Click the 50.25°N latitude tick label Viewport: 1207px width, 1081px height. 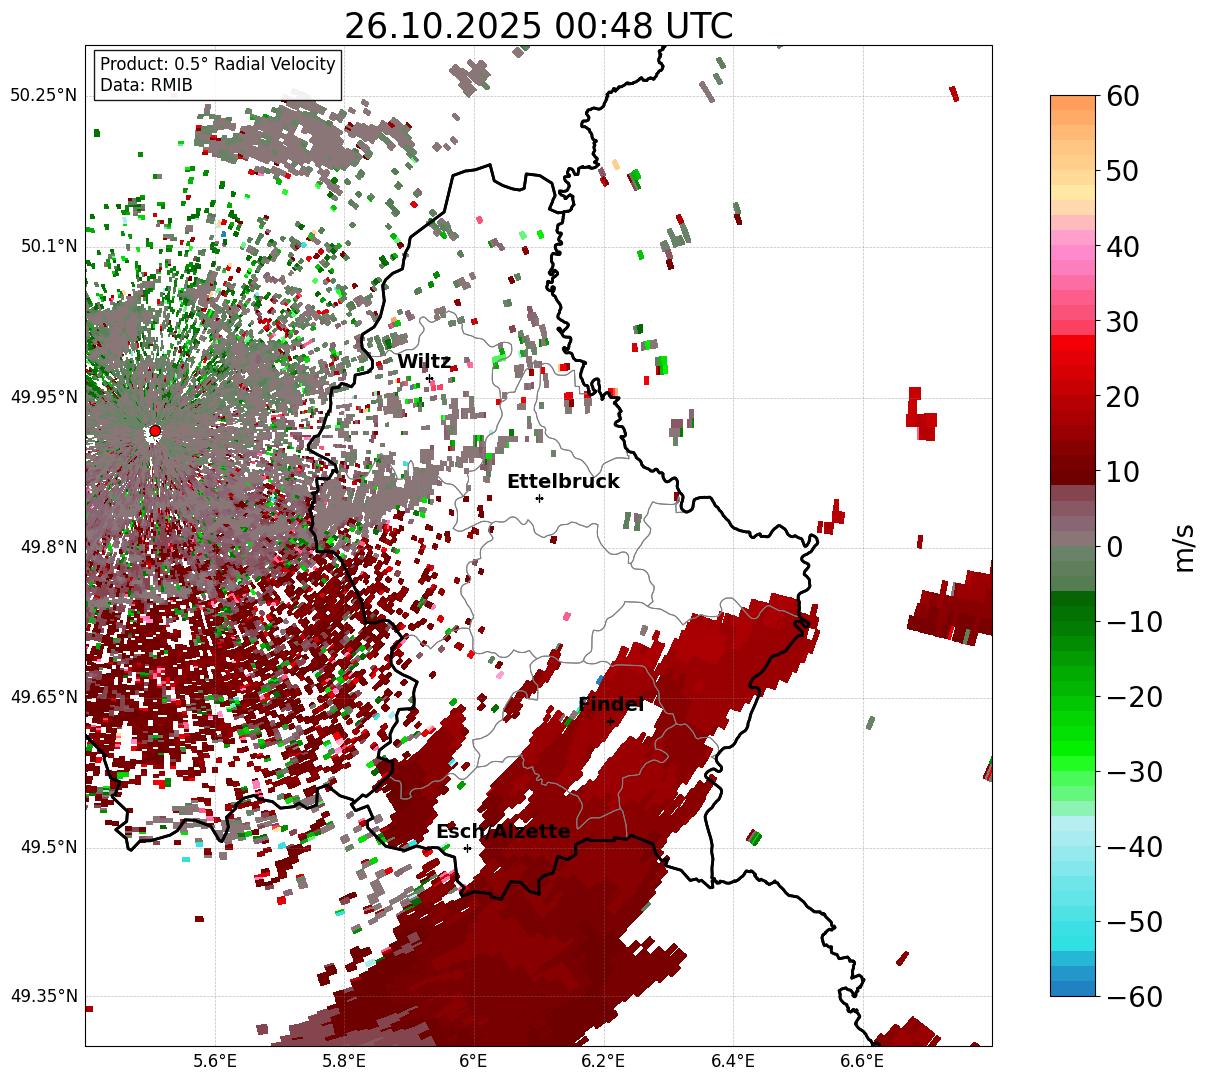(x=43, y=96)
